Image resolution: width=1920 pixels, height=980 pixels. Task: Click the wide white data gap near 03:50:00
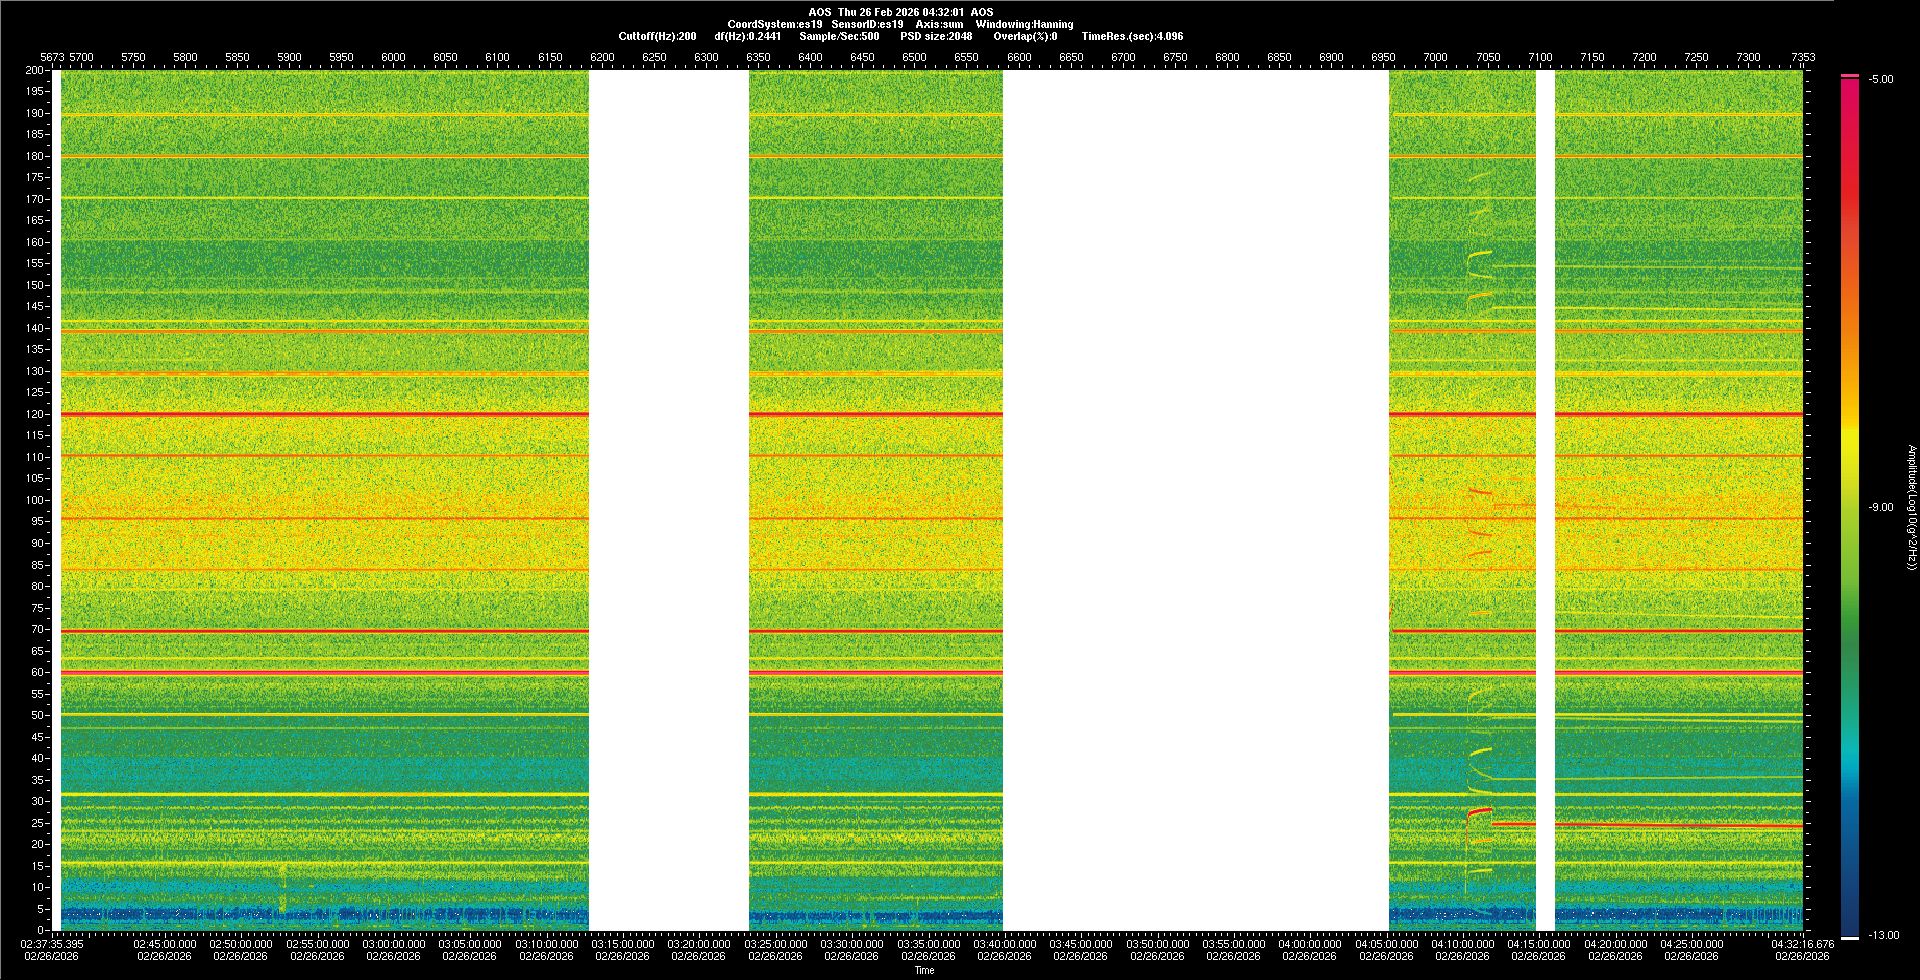coord(1195,500)
